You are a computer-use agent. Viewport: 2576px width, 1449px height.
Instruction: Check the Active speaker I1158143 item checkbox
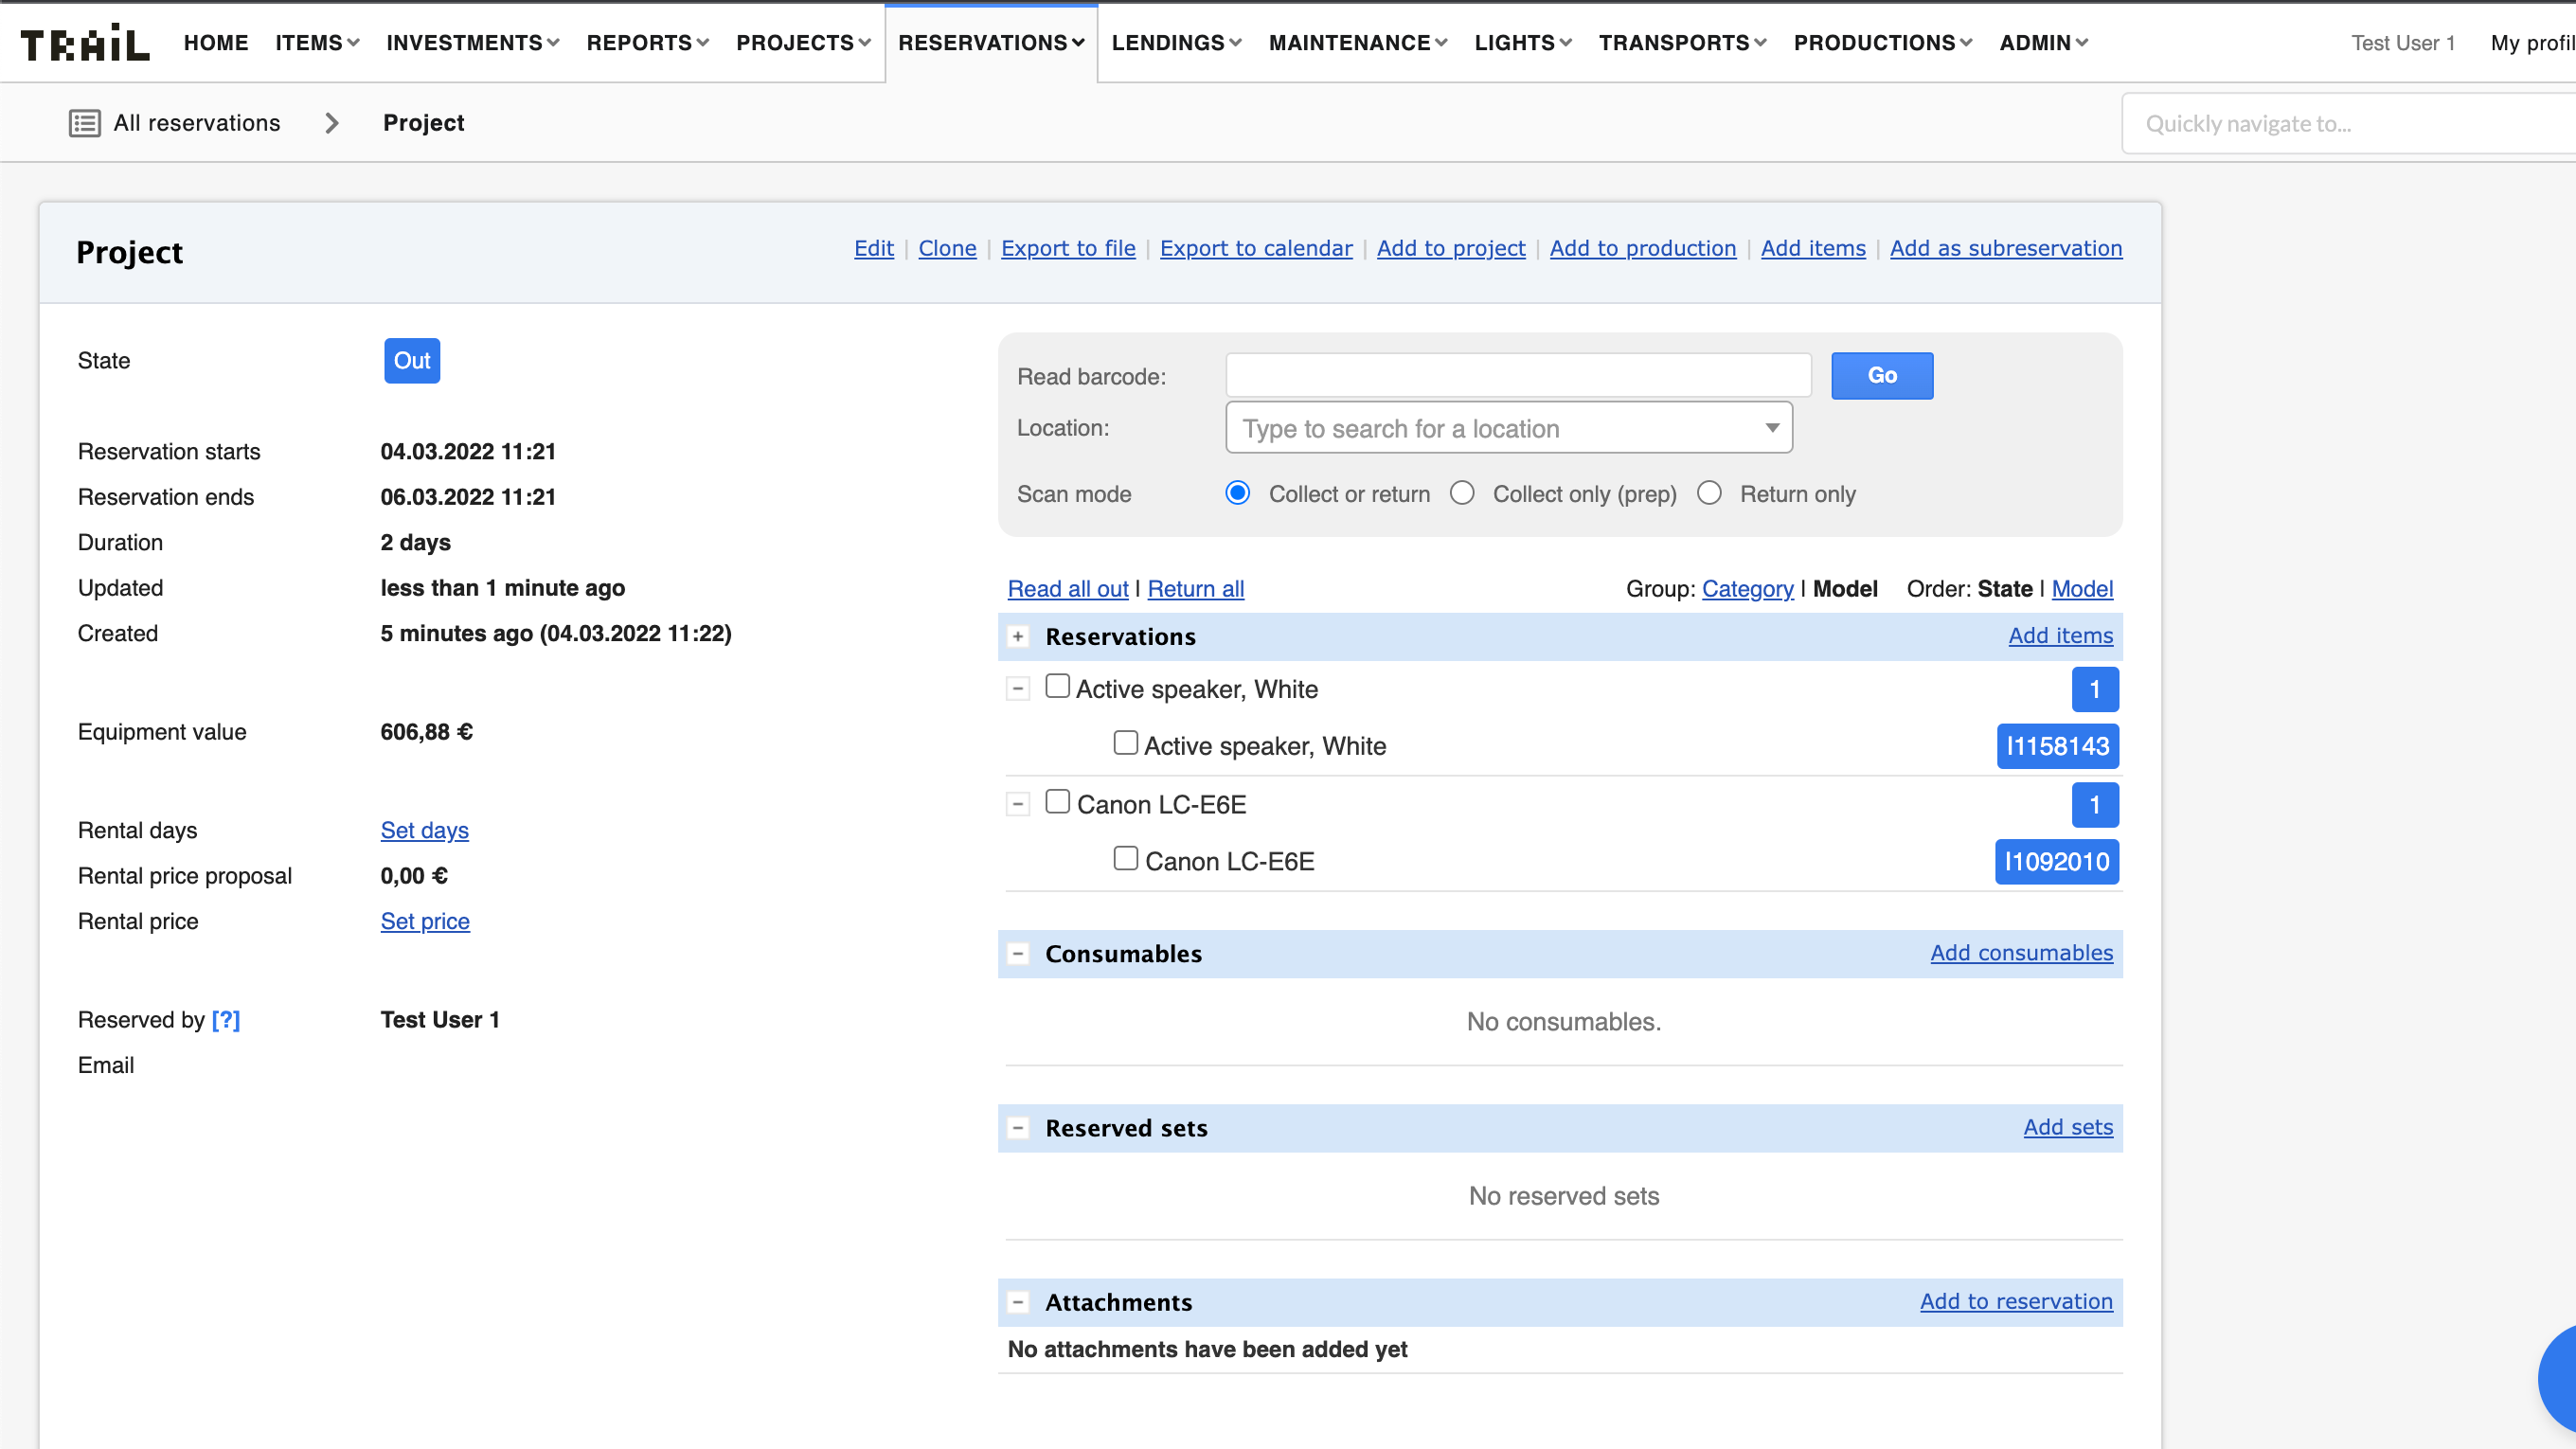pyautogui.click(x=1126, y=743)
